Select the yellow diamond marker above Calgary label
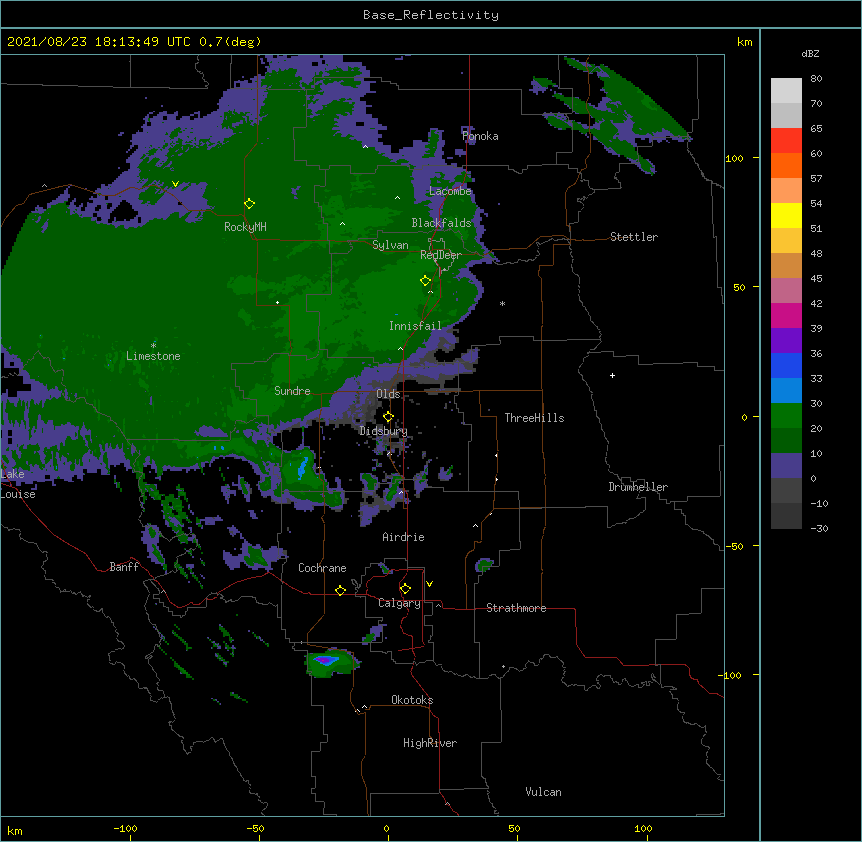 (x=405, y=589)
